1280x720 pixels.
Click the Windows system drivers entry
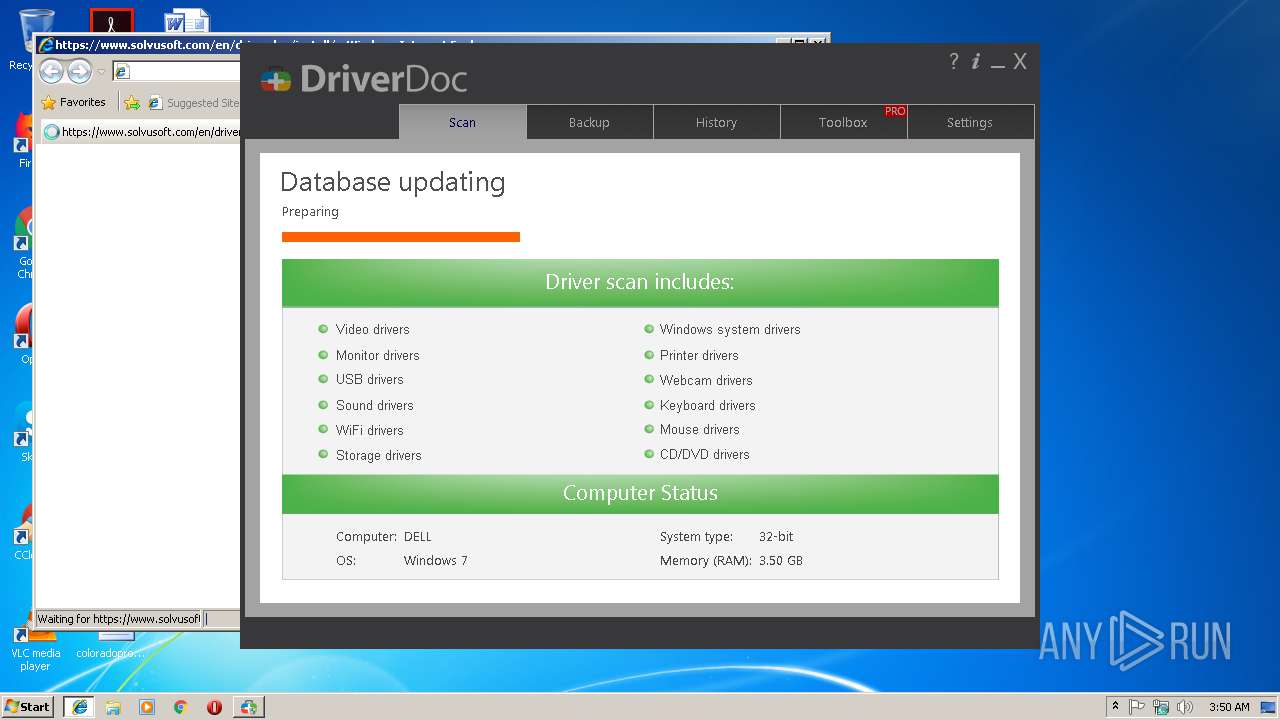pos(730,329)
